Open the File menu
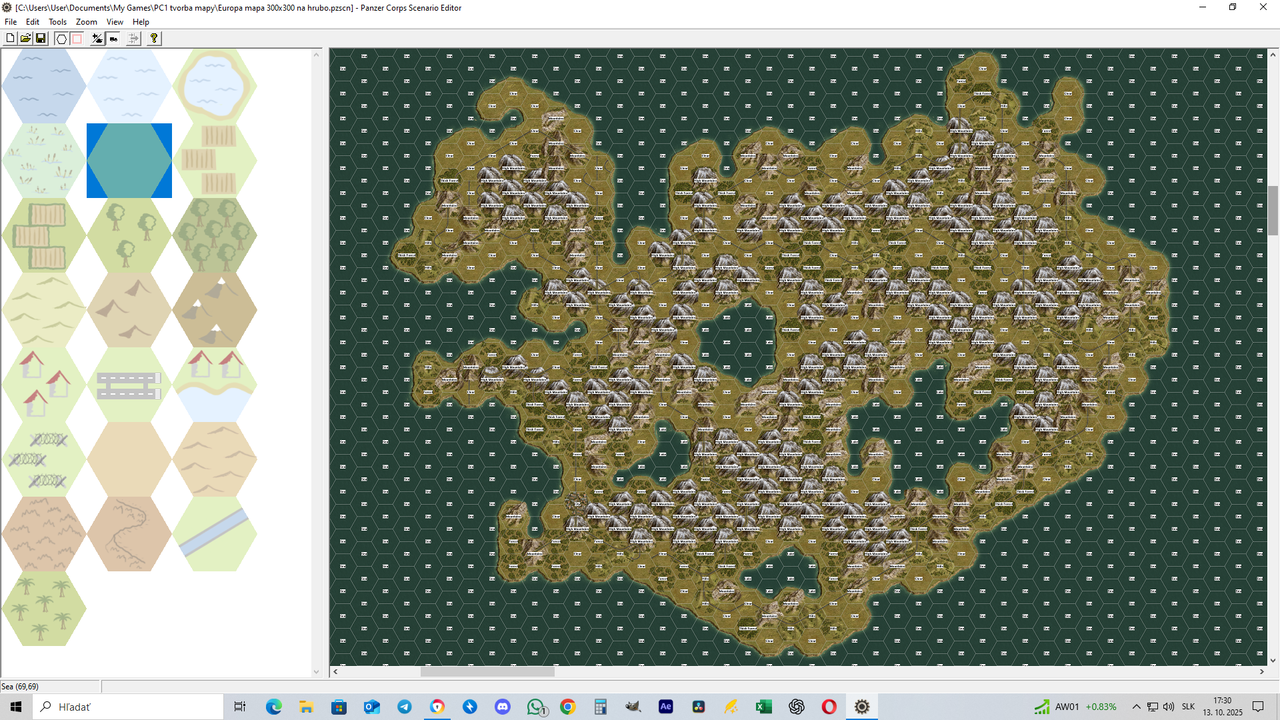 (x=11, y=21)
